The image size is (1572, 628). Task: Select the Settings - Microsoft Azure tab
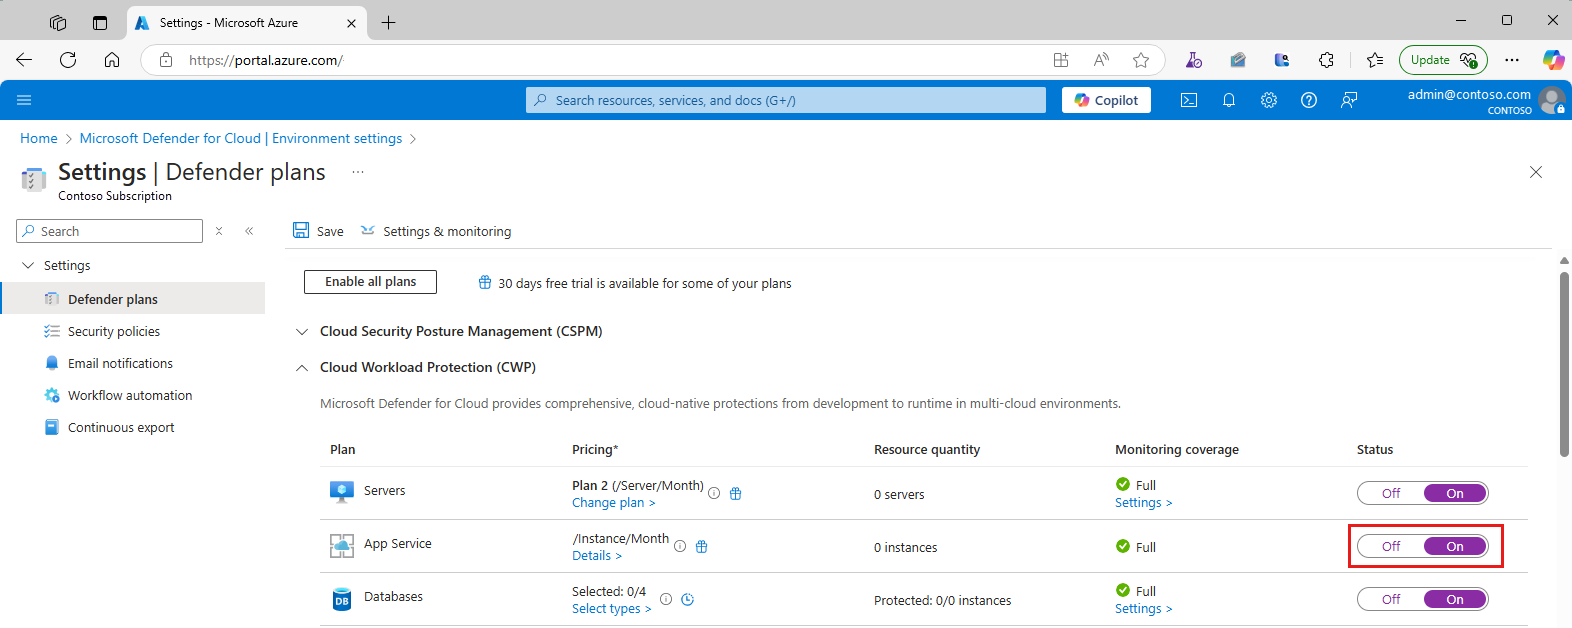pos(247,22)
